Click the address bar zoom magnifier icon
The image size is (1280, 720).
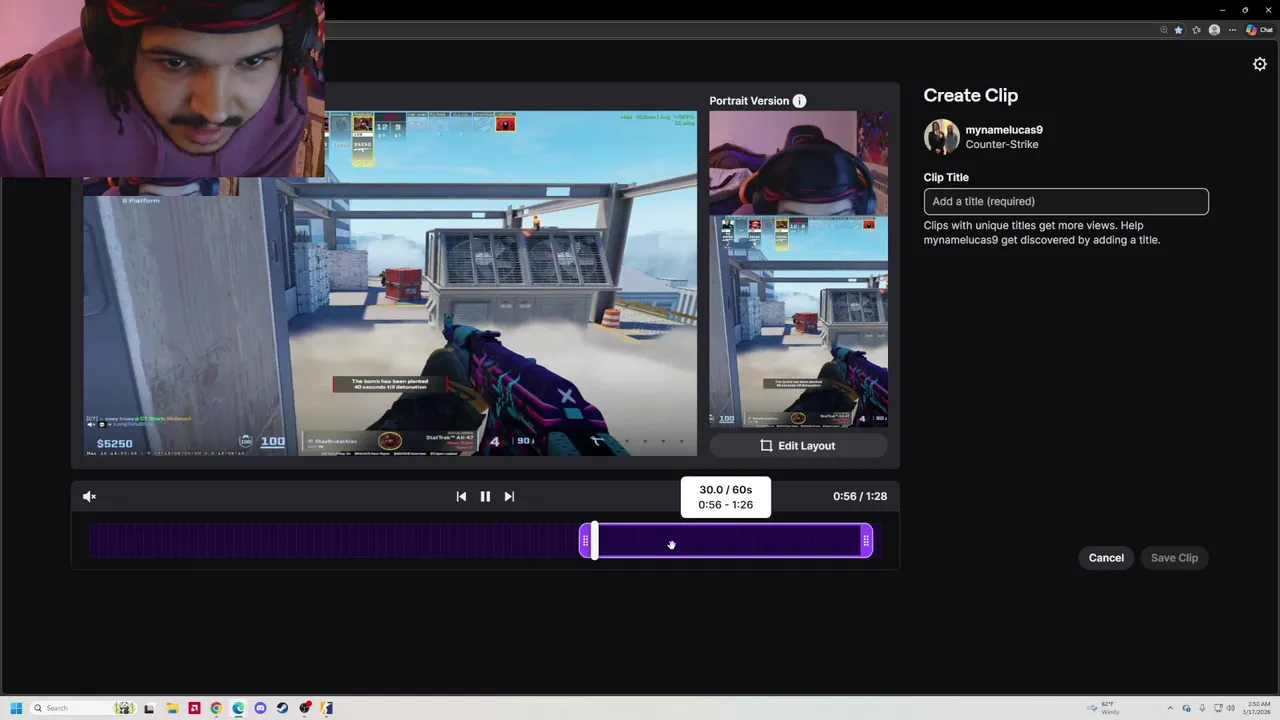point(1164,30)
